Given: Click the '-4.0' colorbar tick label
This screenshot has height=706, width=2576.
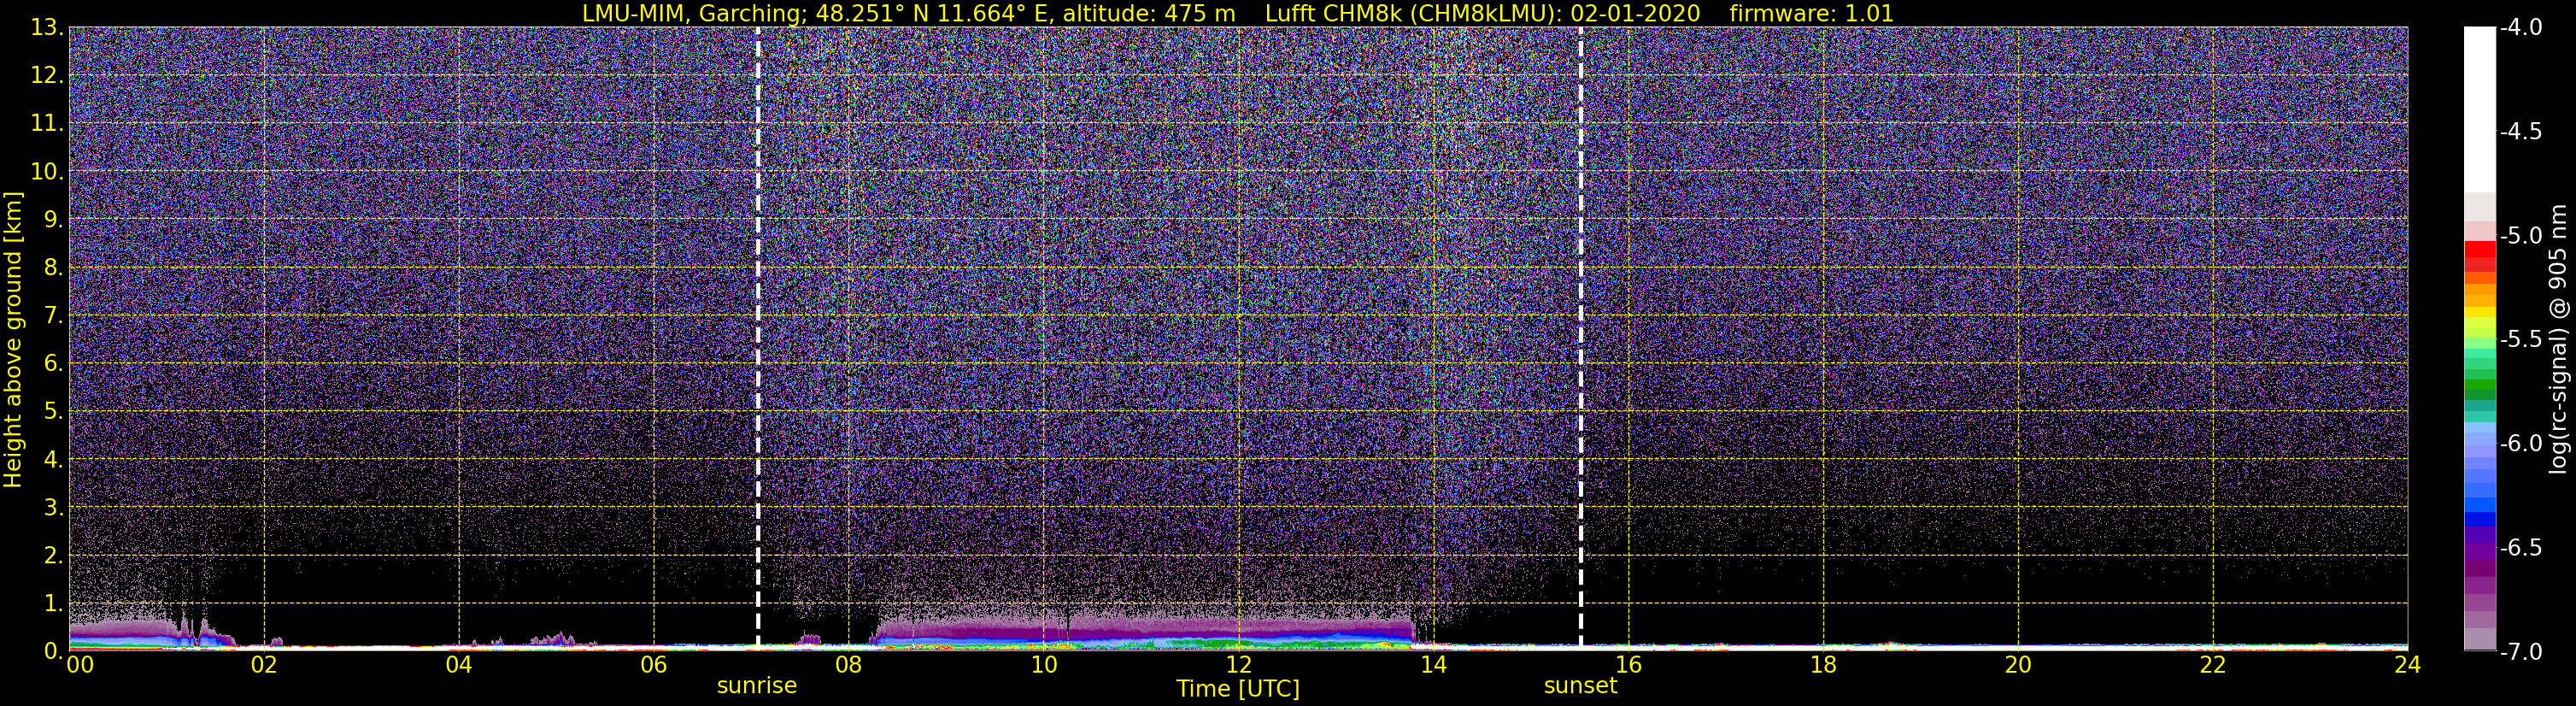Looking at the screenshot, I should click(2520, 28).
